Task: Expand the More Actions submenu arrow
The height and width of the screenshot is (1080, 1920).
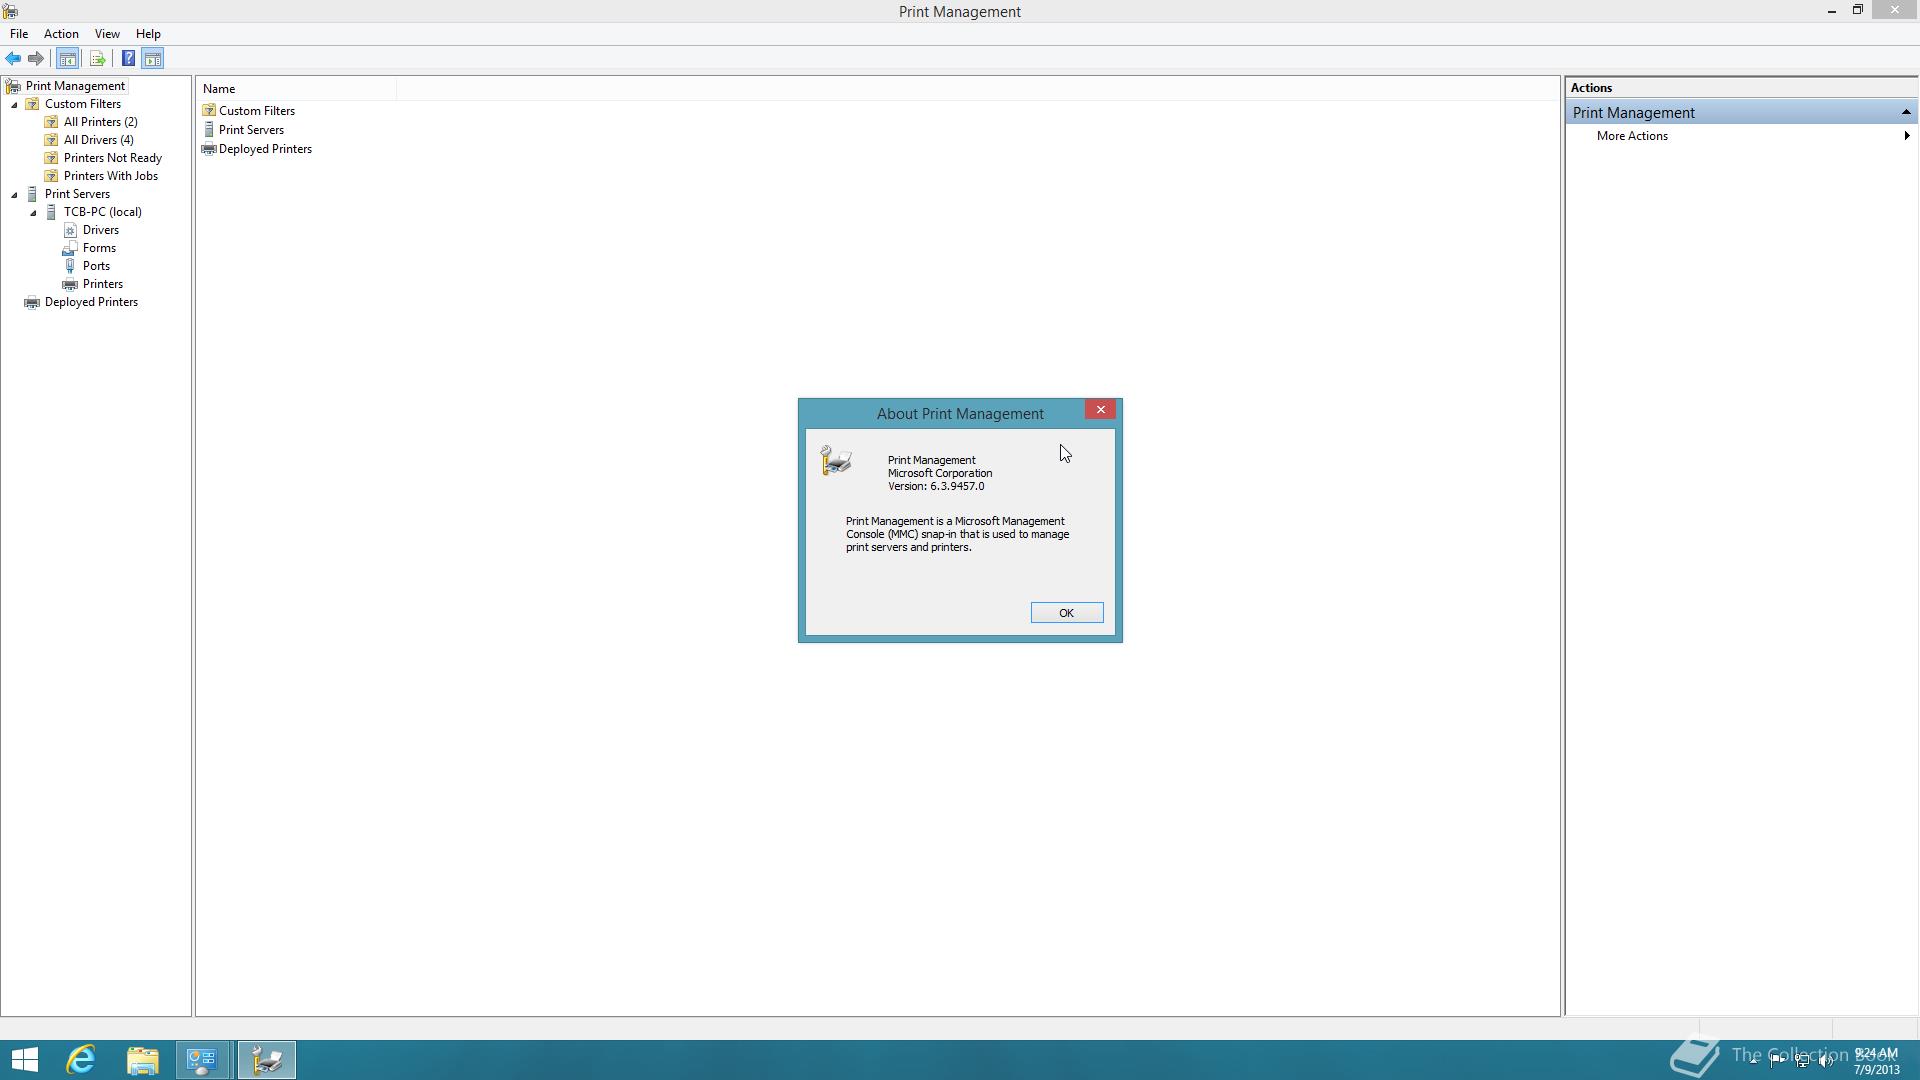Action: [x=1906, y=136]
